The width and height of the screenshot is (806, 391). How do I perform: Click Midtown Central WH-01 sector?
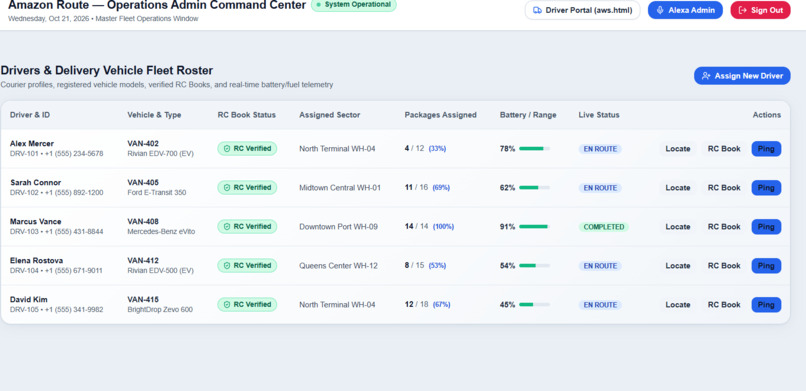(340, 188)
